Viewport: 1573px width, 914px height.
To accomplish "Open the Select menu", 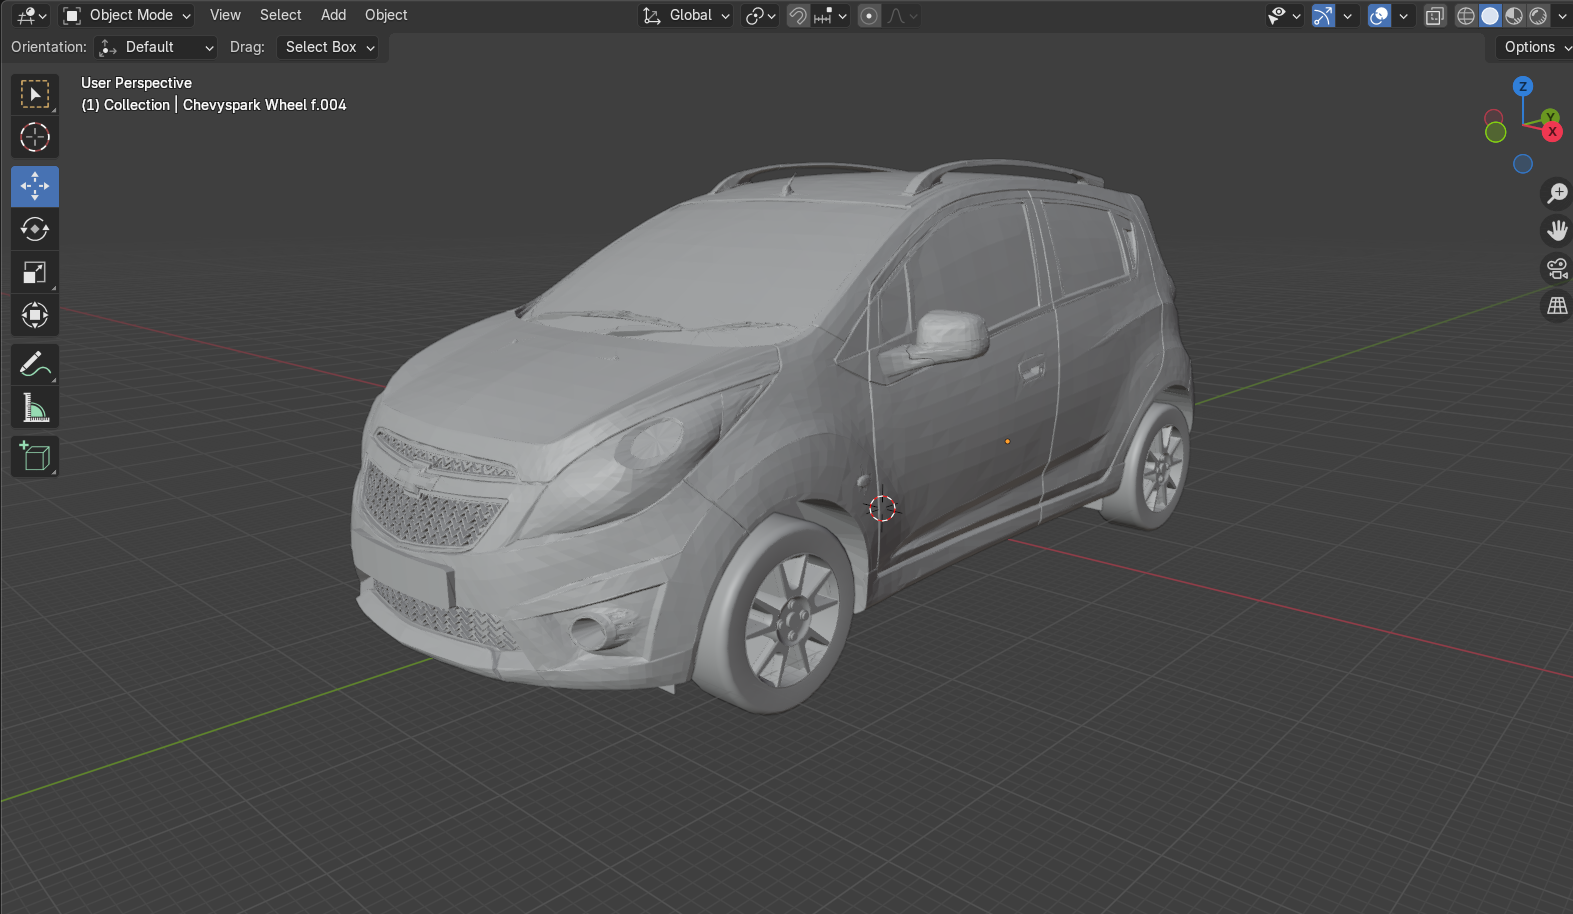I will [281, 15].
